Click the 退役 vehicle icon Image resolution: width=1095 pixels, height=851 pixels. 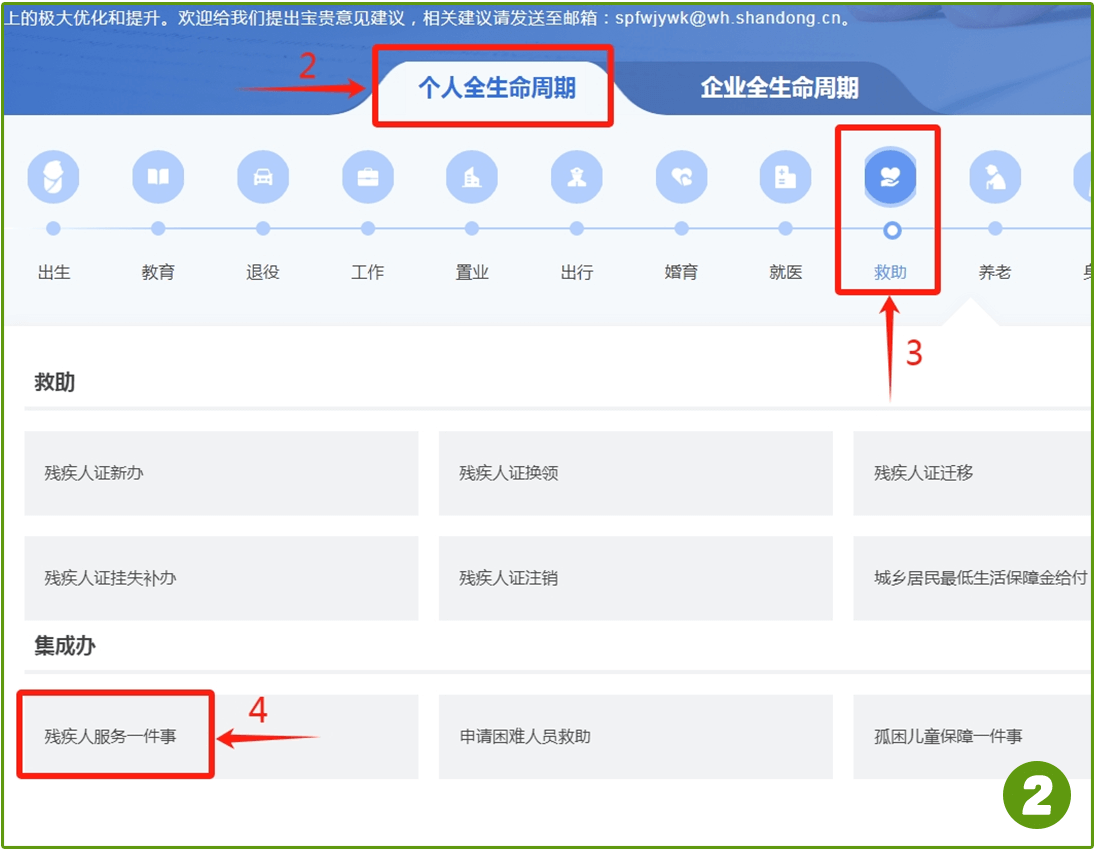[x=263, y=177]
